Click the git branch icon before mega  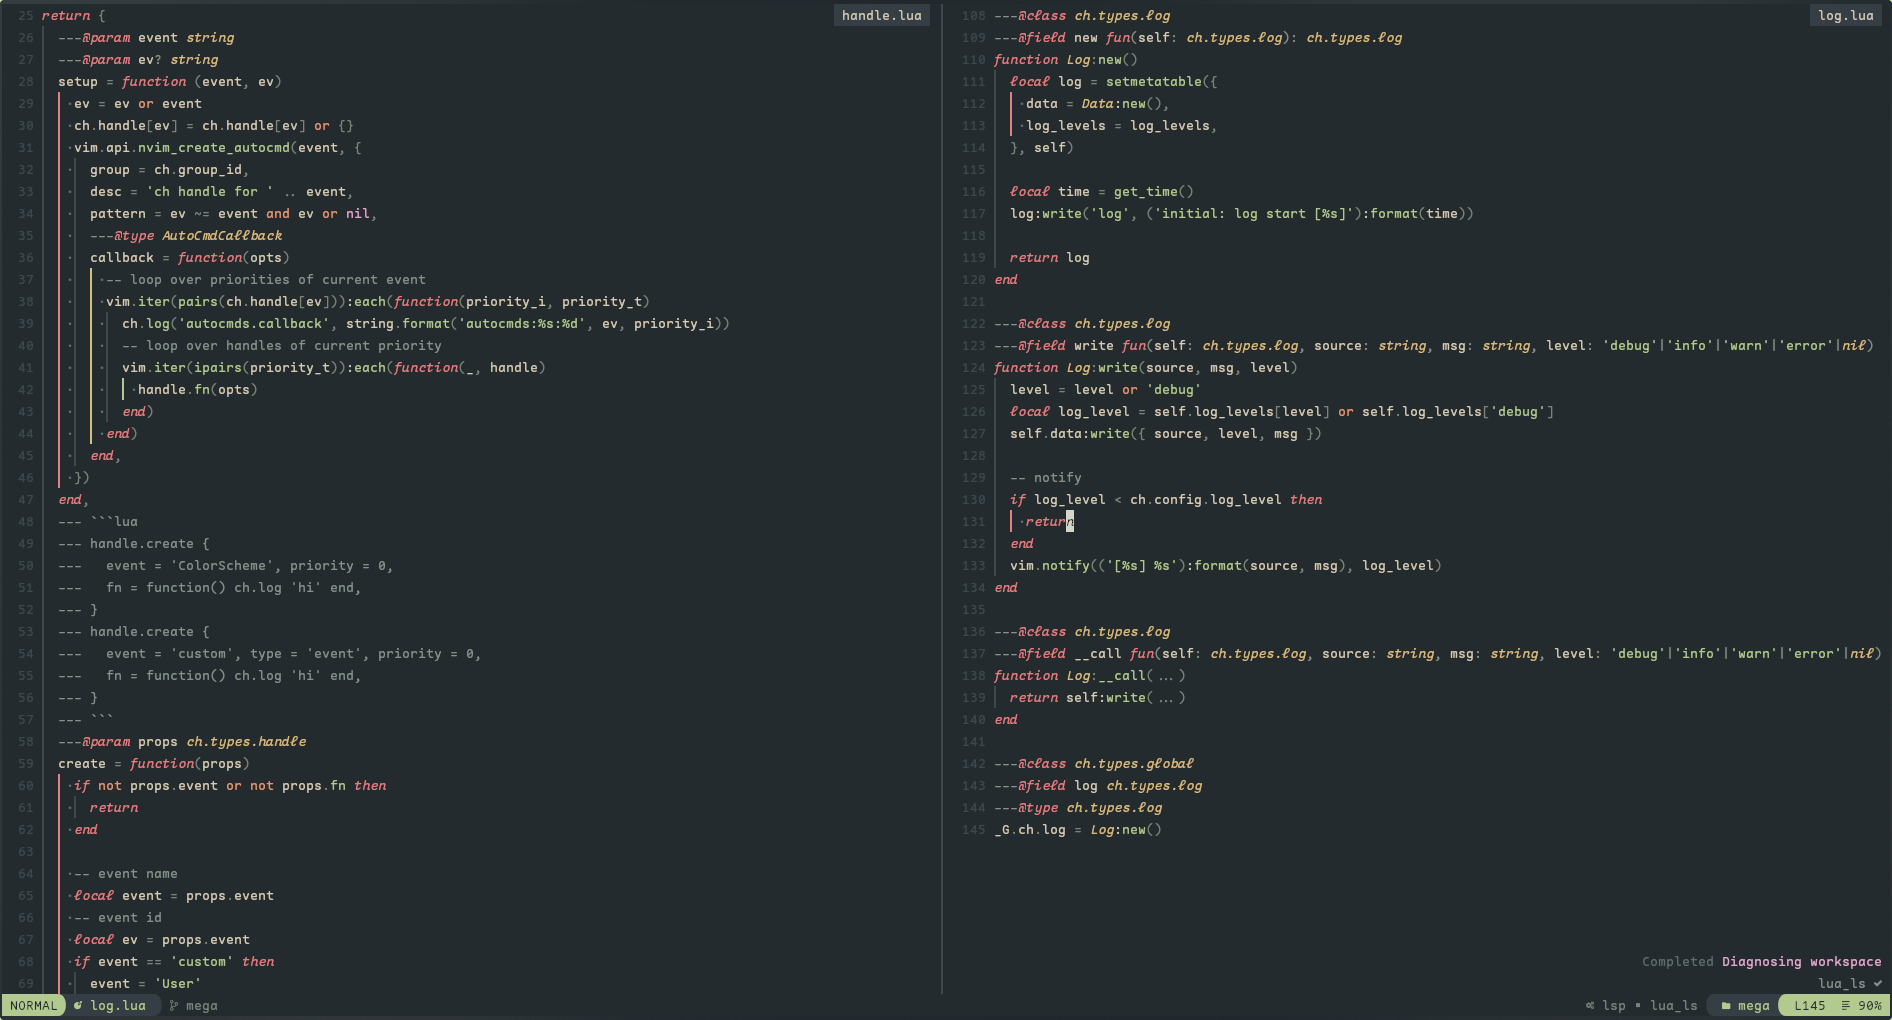174,1005
